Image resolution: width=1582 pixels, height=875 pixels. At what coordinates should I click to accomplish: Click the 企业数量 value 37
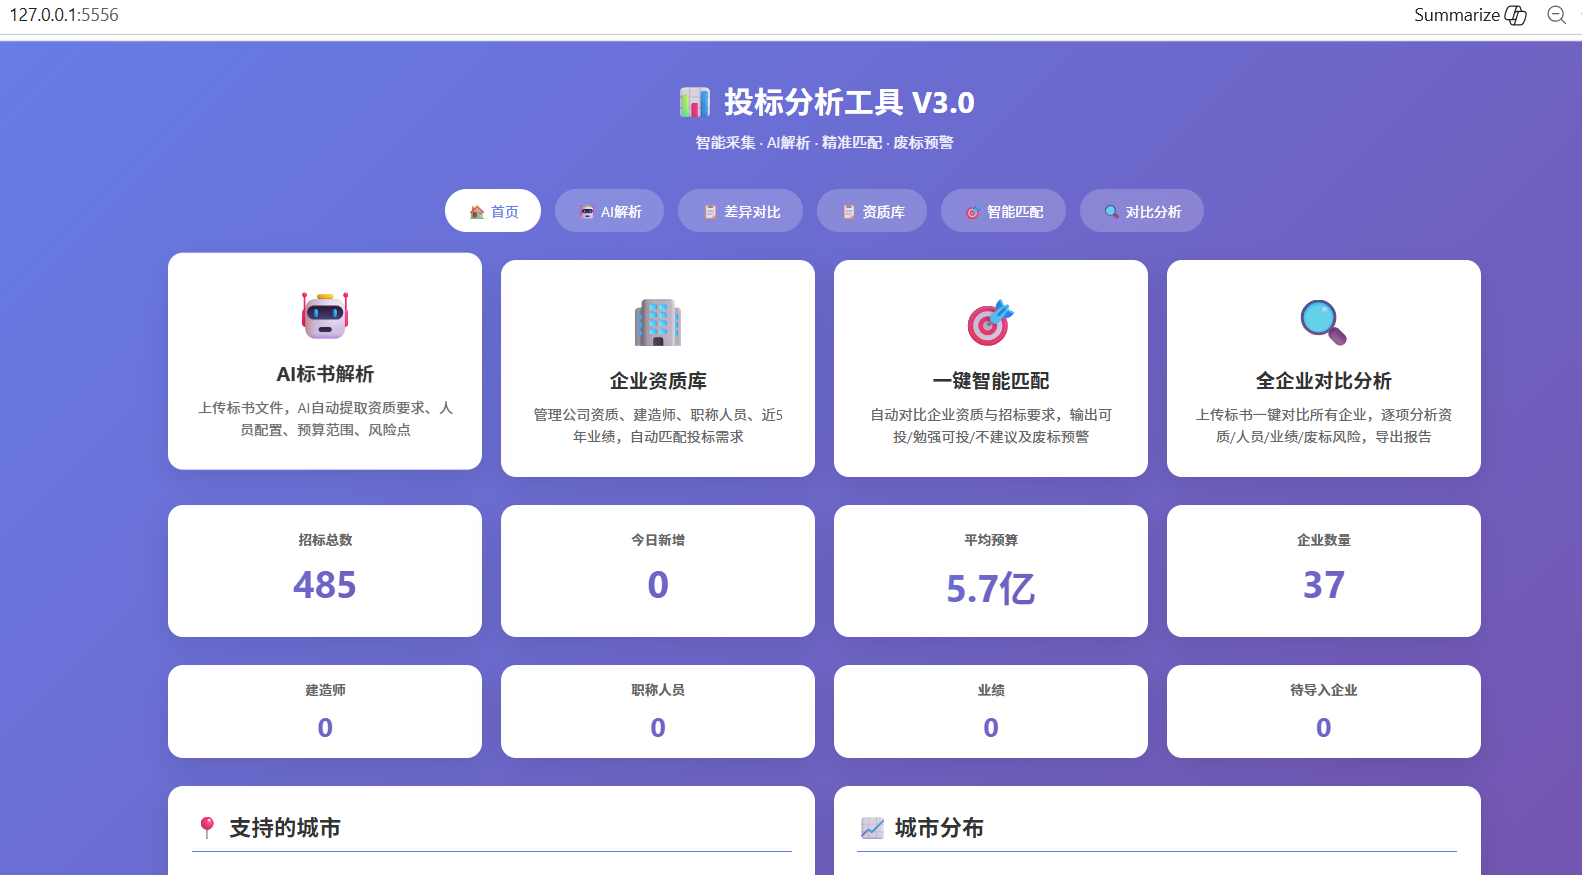point(1324,585)
